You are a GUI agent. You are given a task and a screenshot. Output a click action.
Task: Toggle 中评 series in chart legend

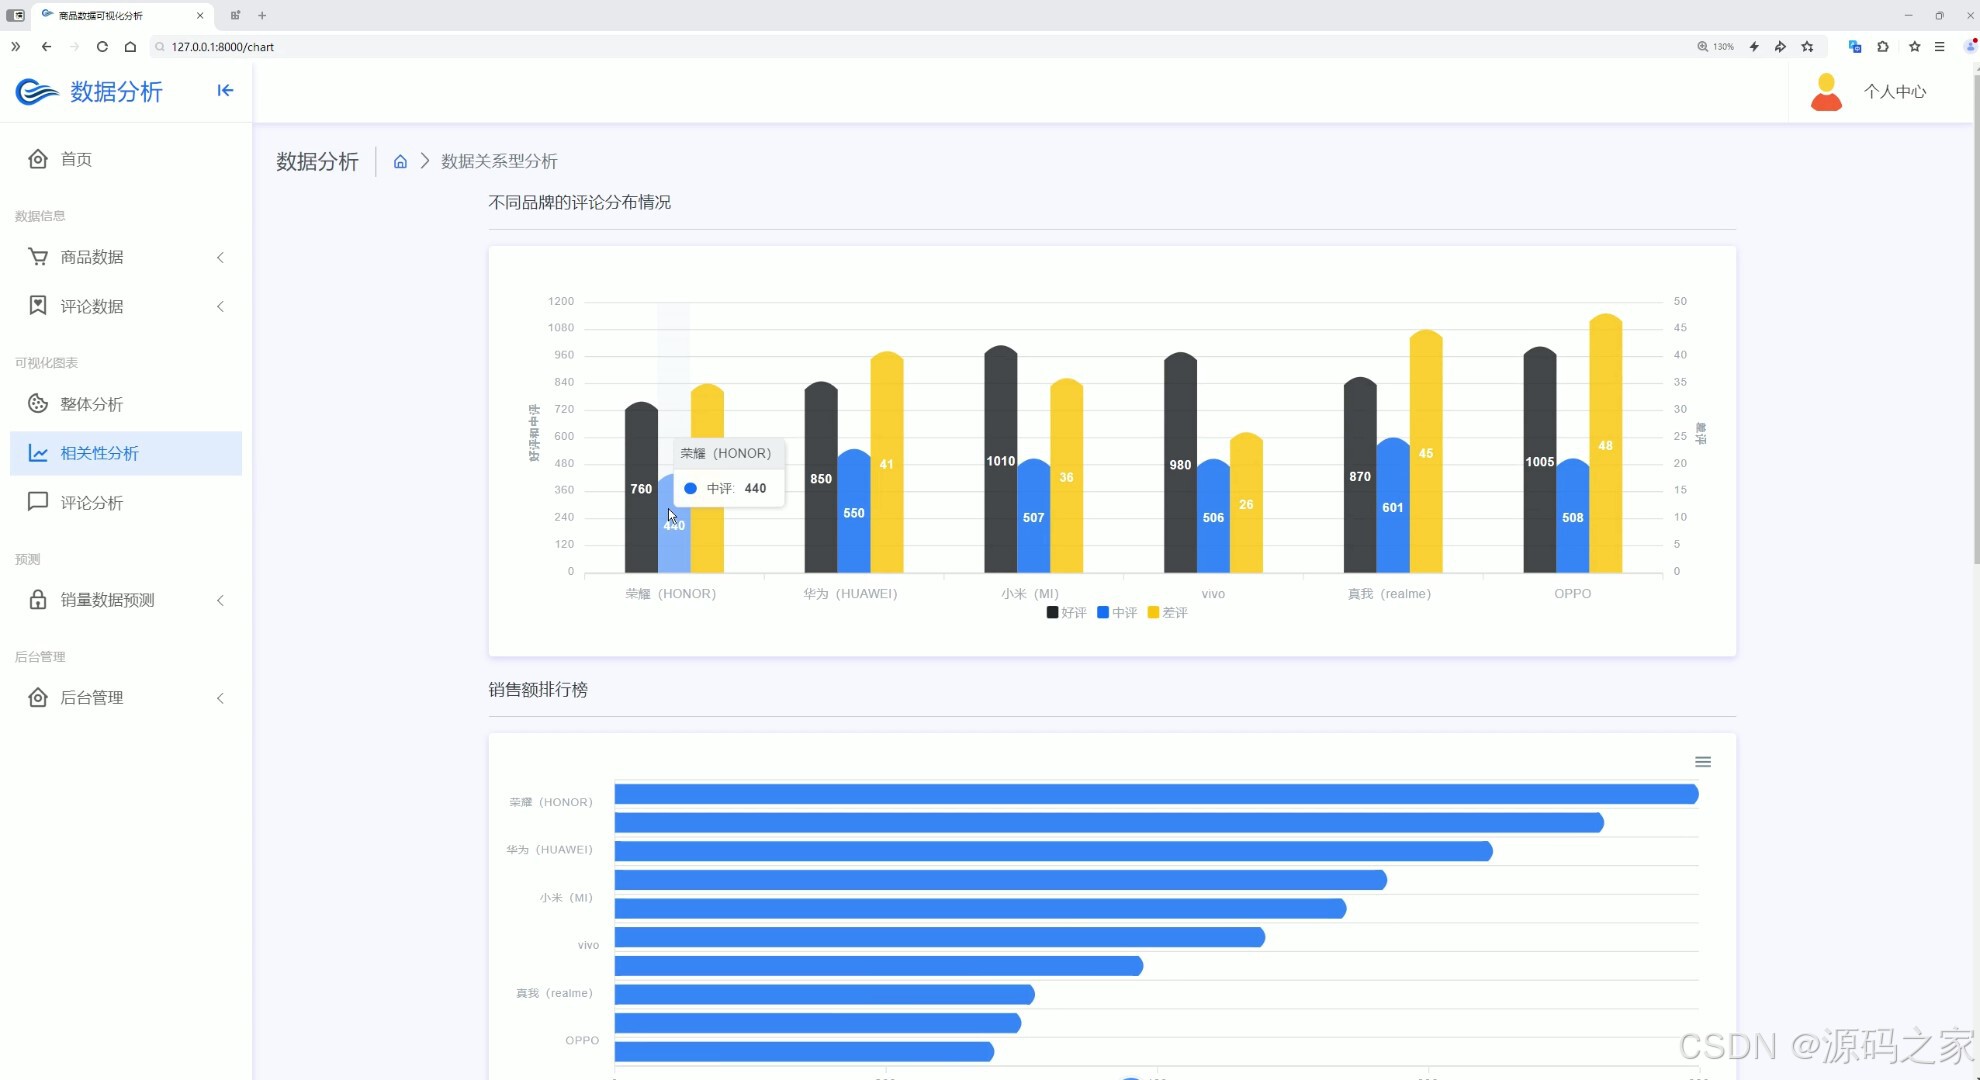pos(1117,613)
